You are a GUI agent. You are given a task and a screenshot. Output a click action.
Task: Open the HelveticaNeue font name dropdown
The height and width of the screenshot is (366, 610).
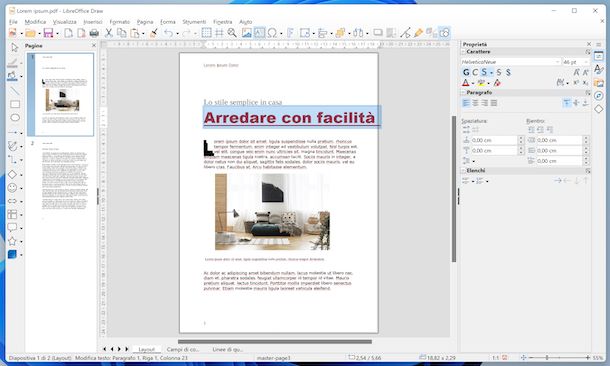pos(557,62)
